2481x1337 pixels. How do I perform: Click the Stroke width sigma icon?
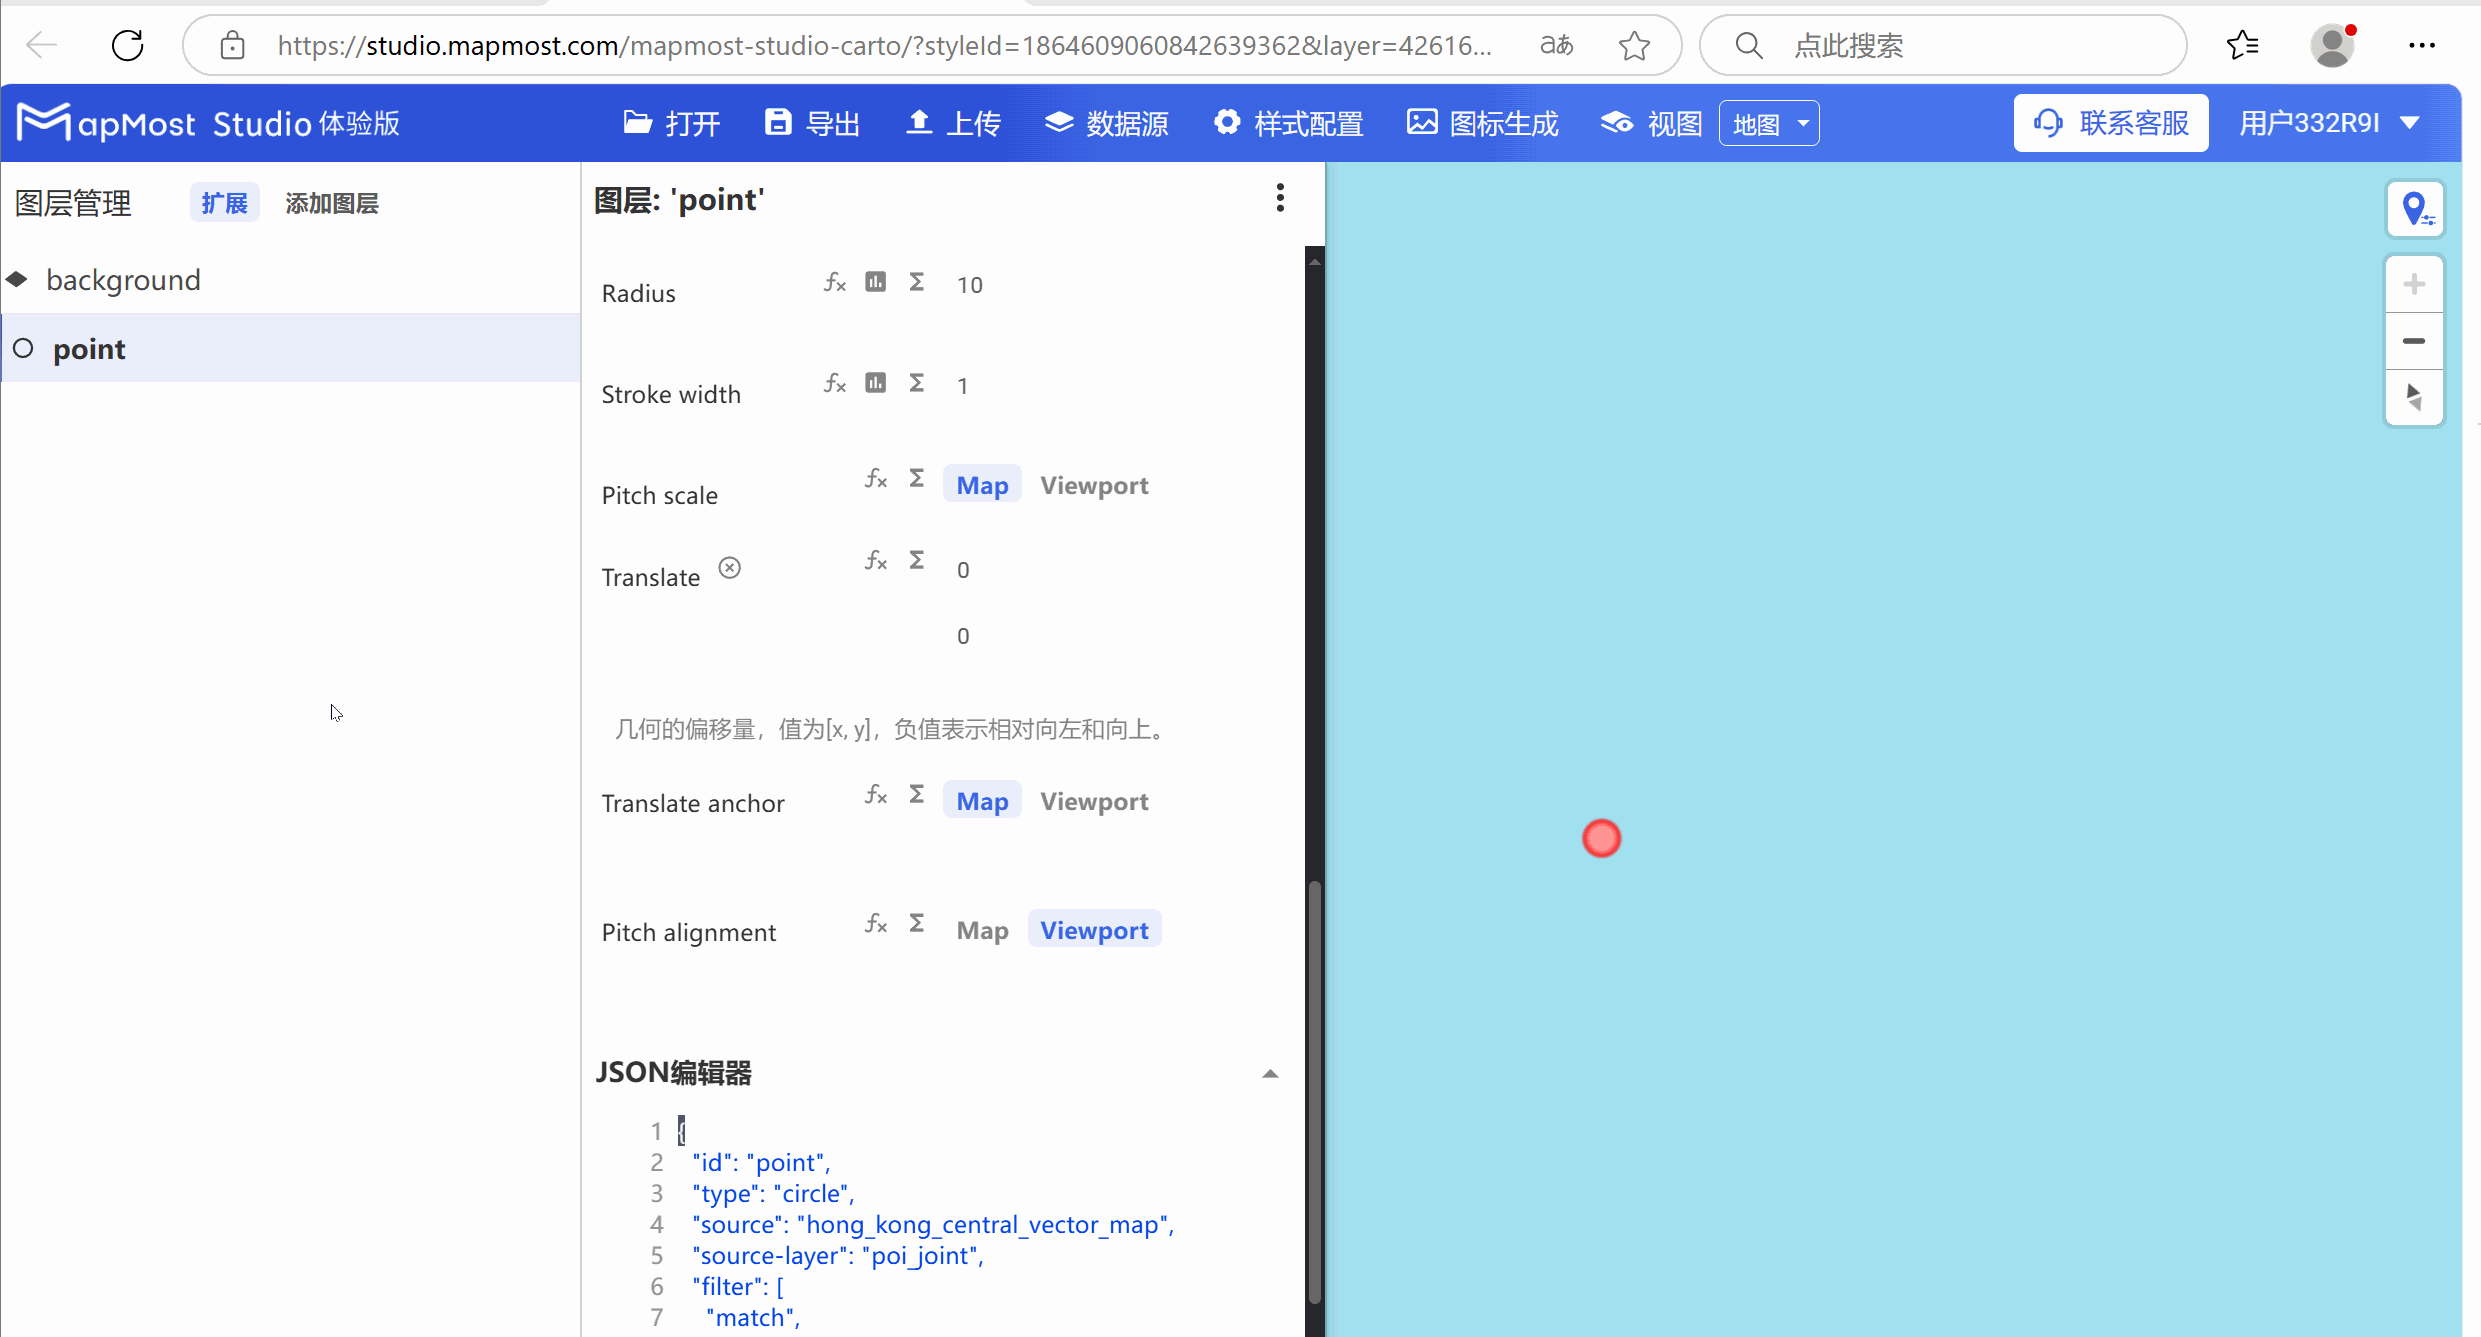coord(916,383)
